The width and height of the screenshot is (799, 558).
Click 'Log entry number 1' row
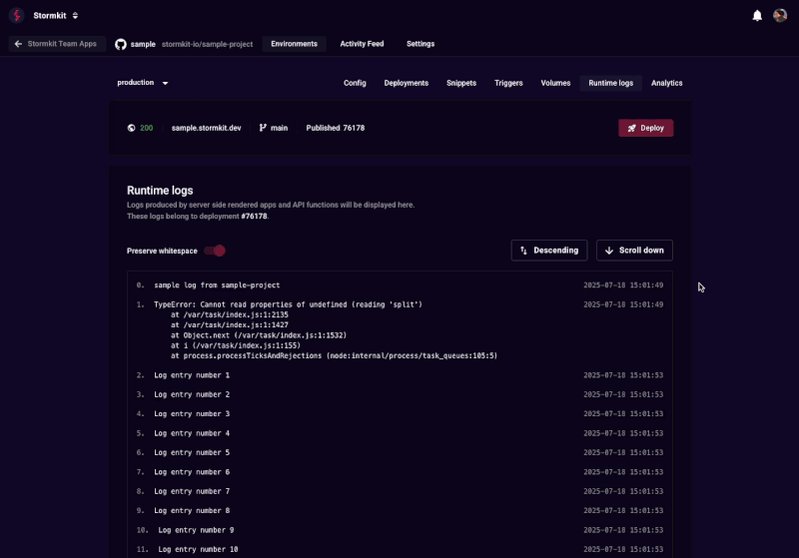(x=400, y=375)
